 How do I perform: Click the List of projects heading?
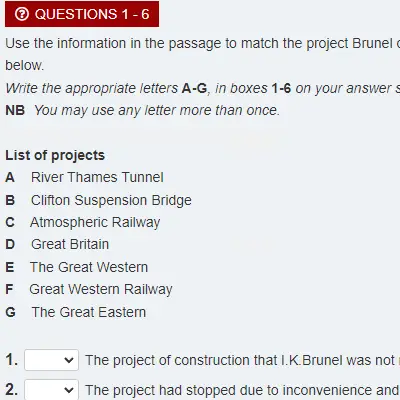pyautogui.click(x=55, y=155)
